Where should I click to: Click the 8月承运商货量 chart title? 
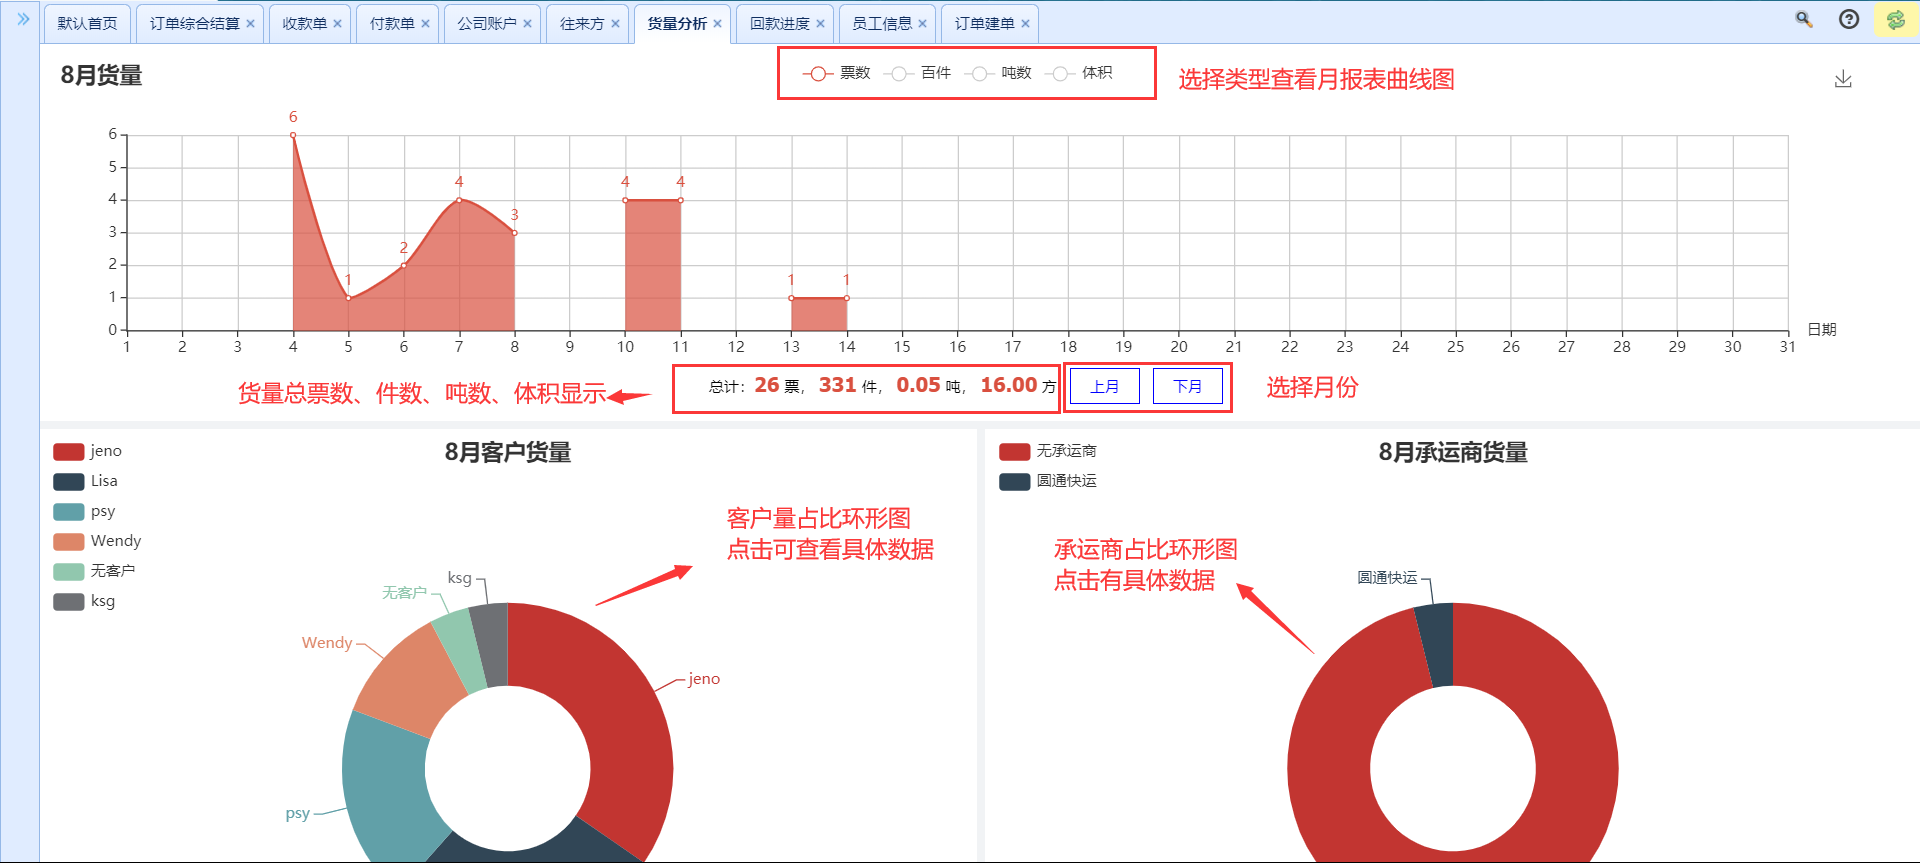coord(1453,453)
